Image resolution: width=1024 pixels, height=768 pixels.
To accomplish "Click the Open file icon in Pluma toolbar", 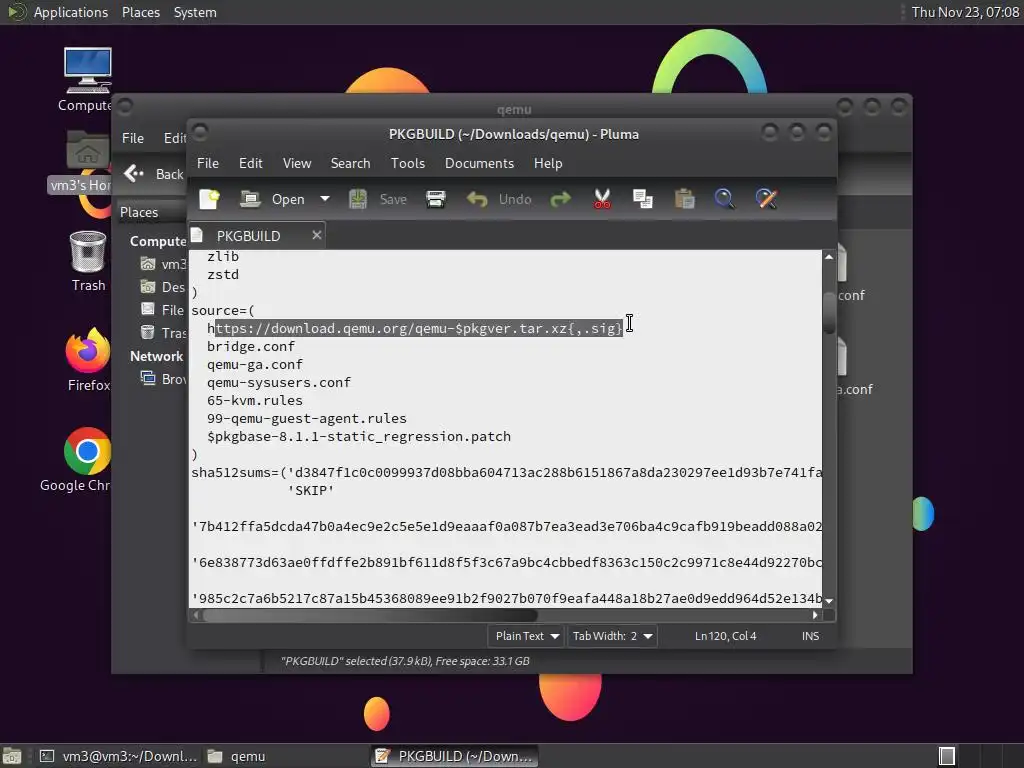I will pos(250,199).
